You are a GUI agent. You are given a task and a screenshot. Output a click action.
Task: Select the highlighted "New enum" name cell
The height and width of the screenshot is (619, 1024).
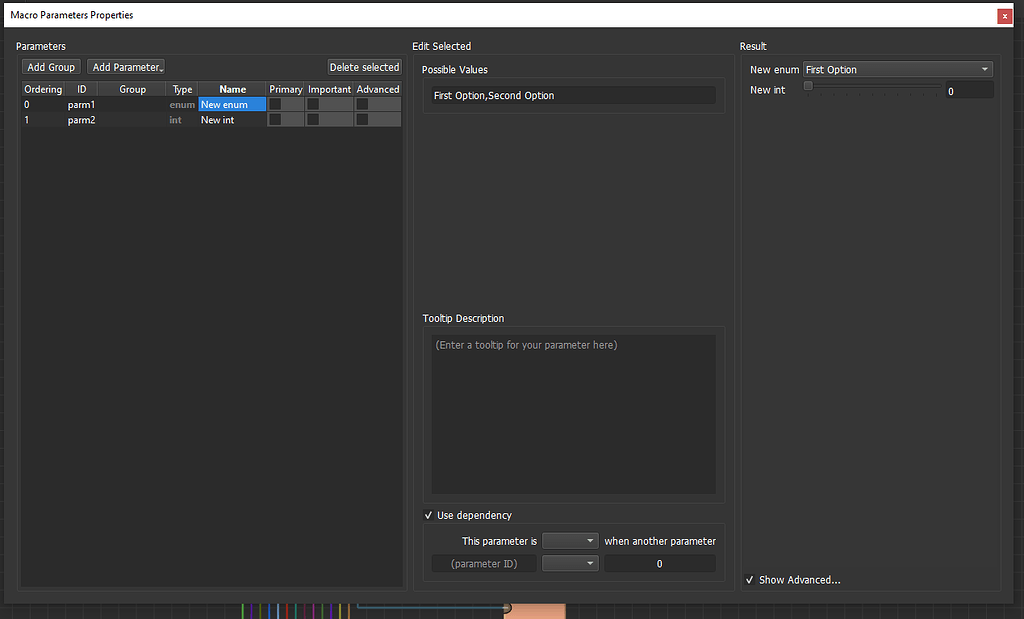pos(232,104)
